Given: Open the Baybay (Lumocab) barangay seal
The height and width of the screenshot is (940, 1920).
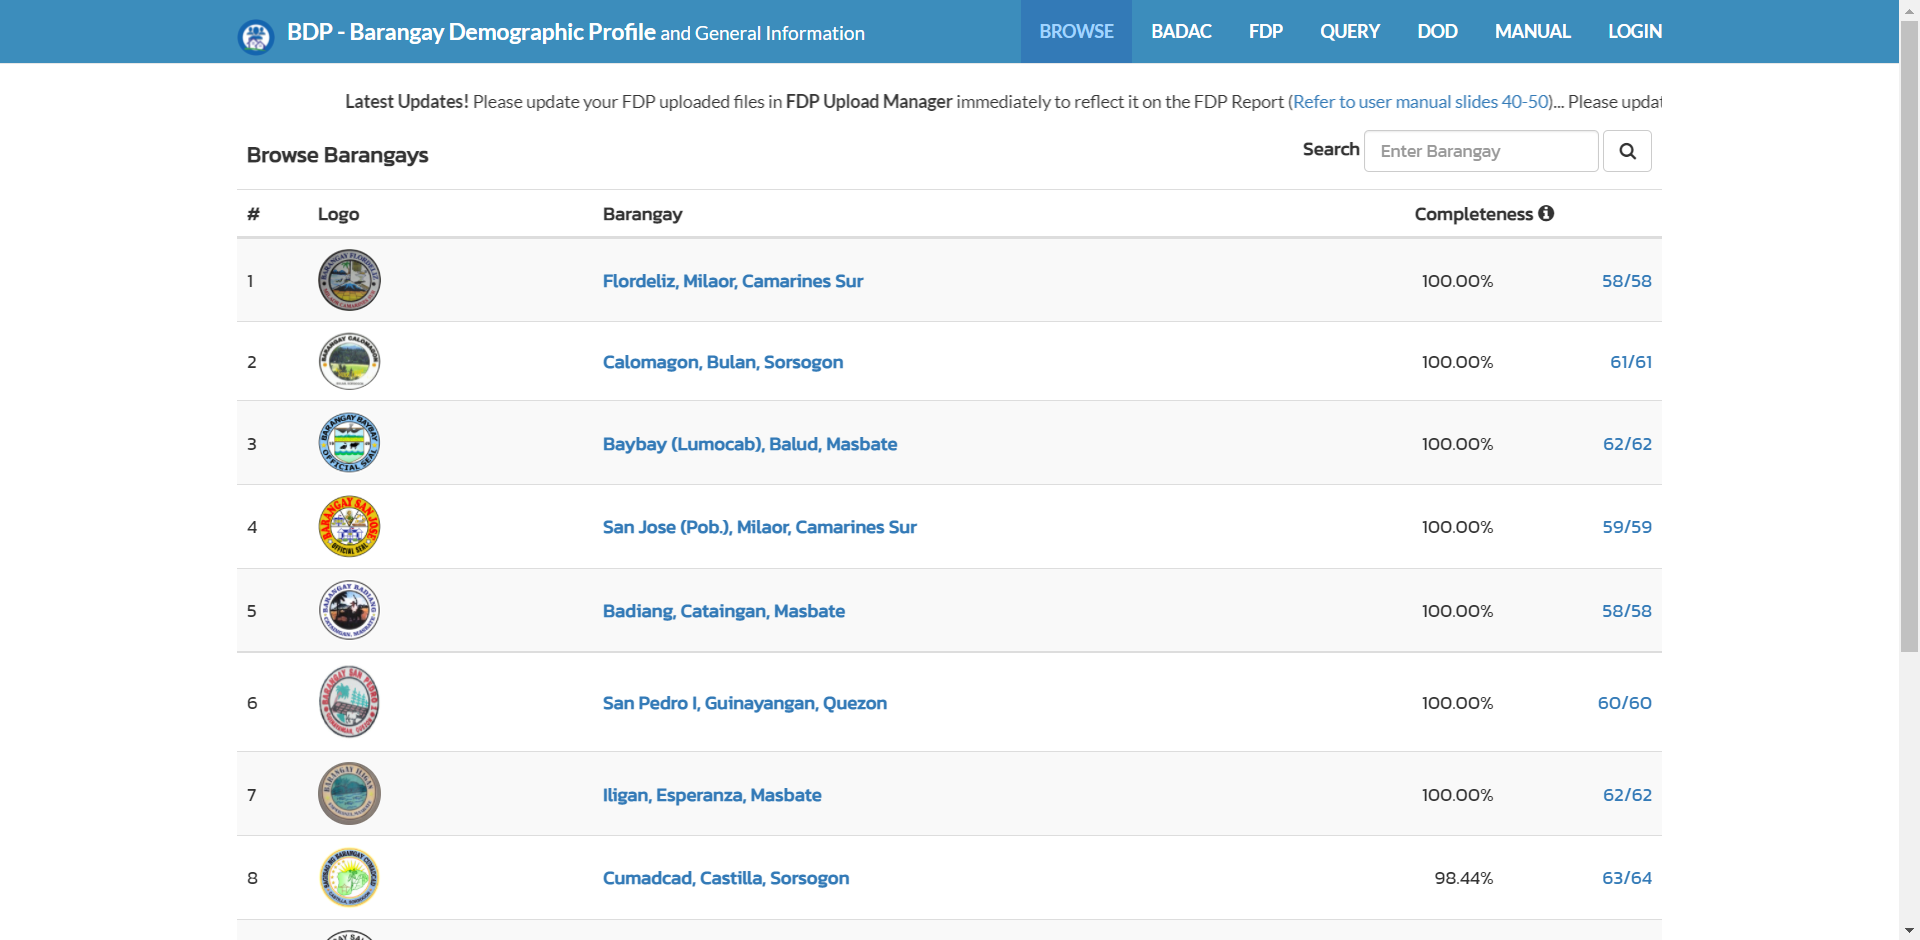Looking at the screenshot, I should (x=349, y=443).
